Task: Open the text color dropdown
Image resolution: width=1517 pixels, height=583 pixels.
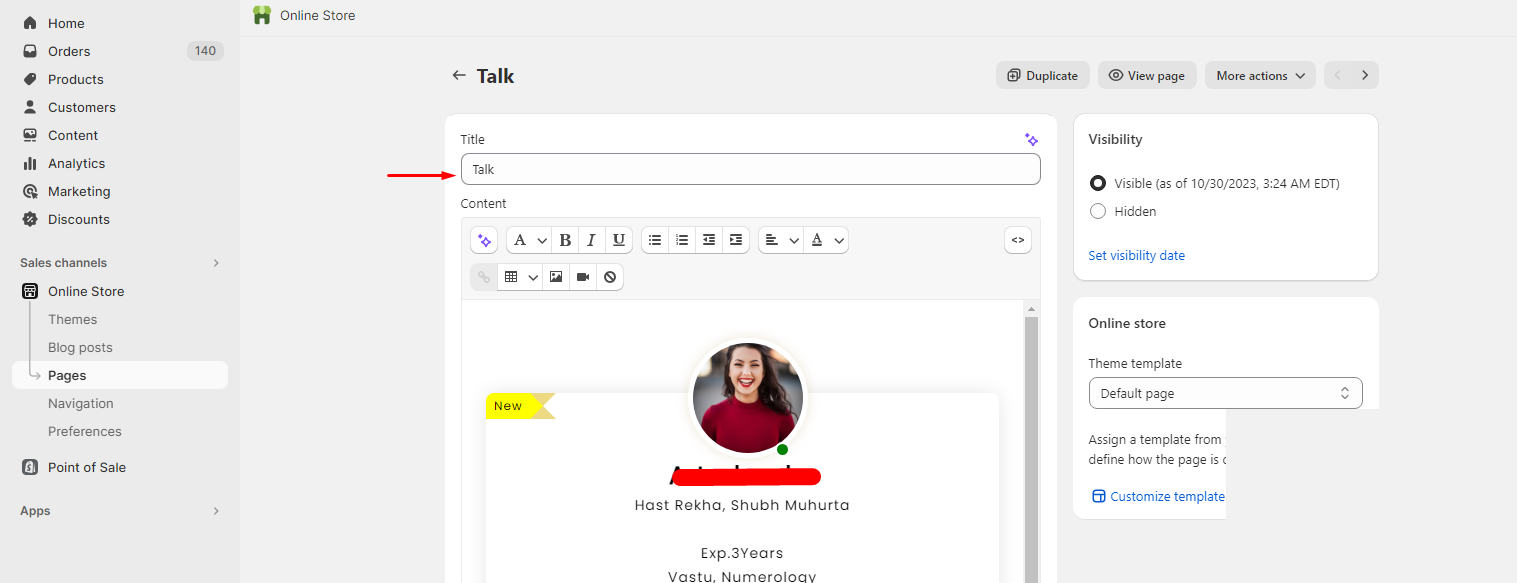Action: click(826, 240)
